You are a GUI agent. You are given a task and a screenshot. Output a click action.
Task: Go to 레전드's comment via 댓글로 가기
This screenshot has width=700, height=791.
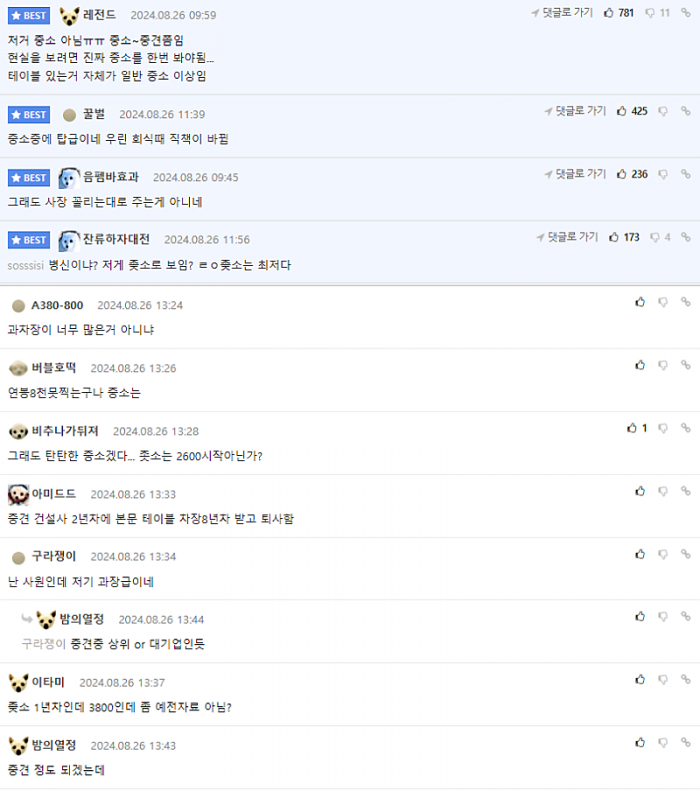tap(562, 13)
